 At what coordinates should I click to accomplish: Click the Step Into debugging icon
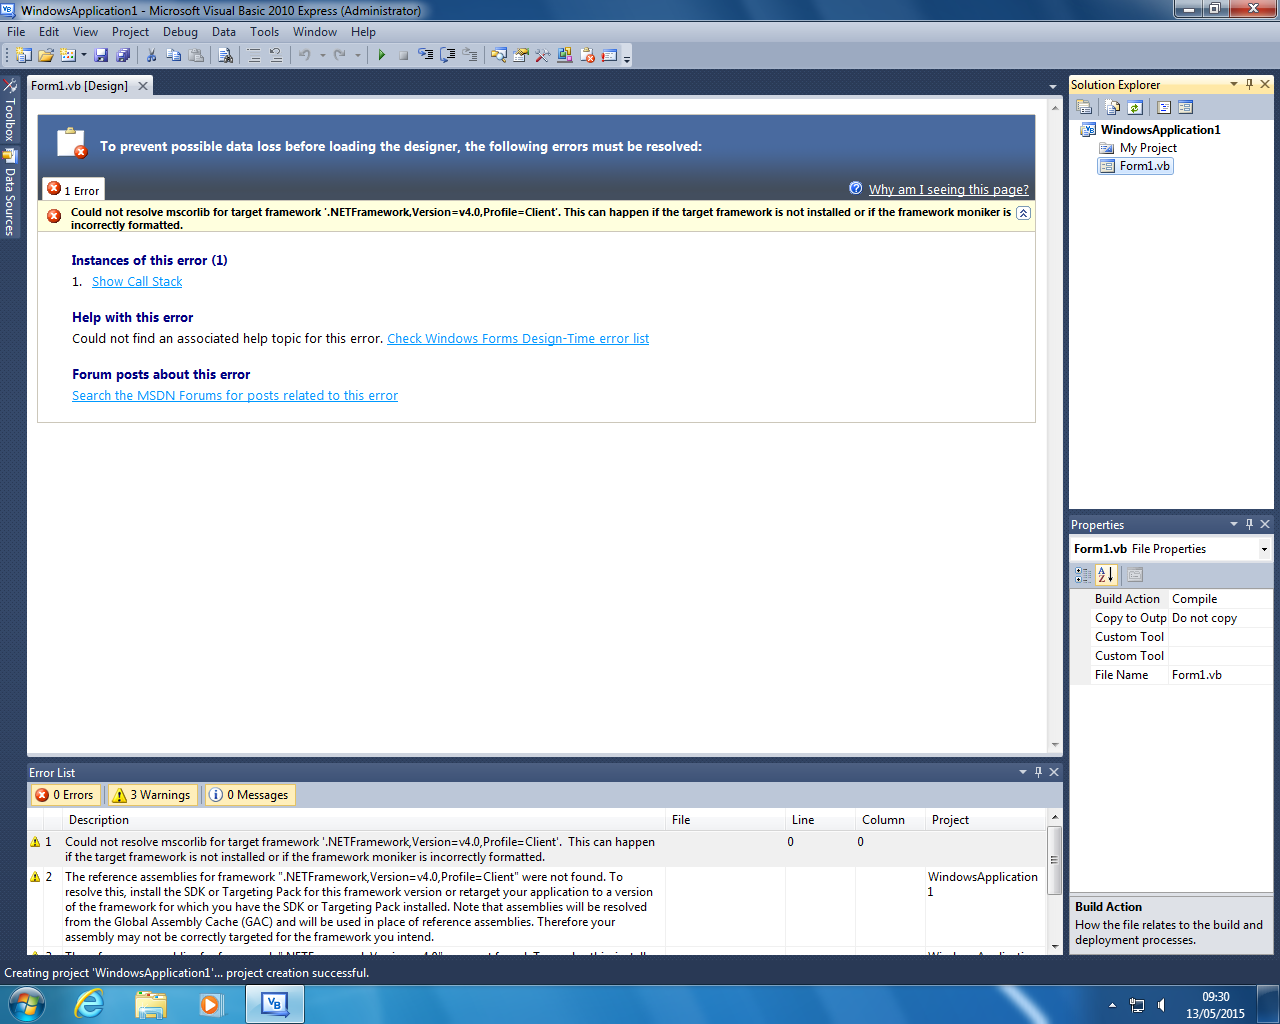pos(428,55)
